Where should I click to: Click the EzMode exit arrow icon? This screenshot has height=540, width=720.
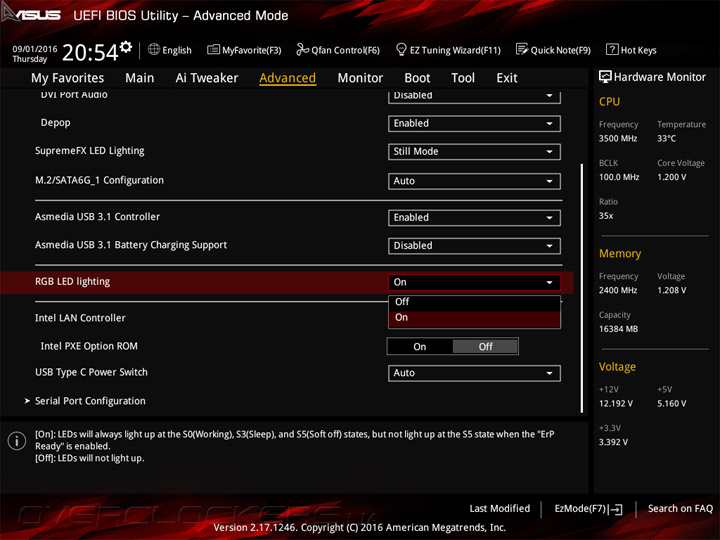[x=616, y=509]
